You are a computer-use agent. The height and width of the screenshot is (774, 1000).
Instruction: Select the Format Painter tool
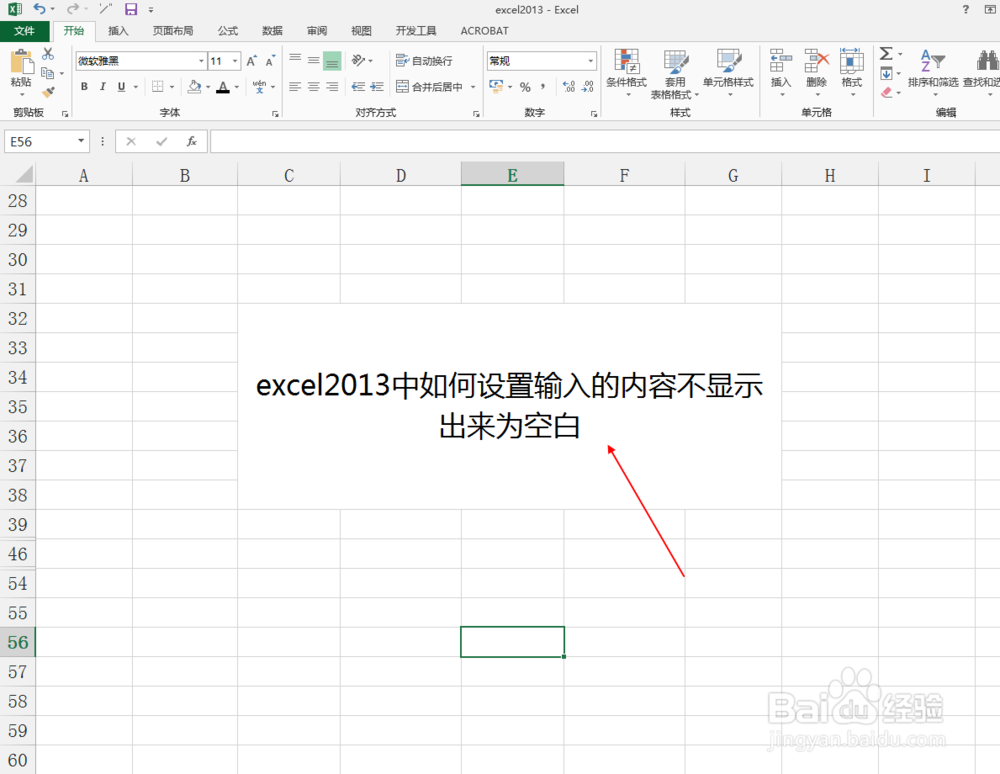coord(47,92)
